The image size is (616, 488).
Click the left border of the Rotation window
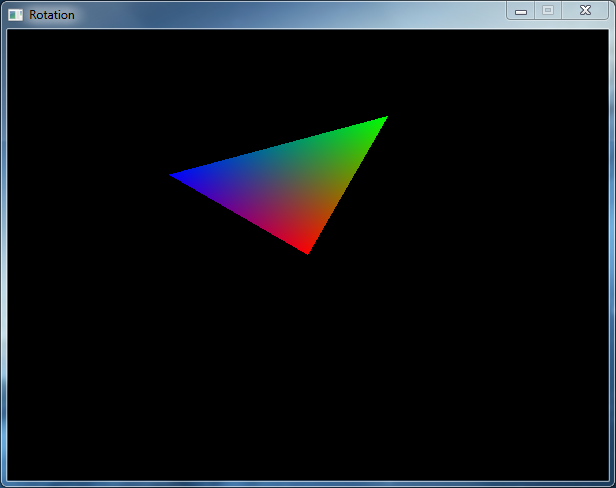point(3,250)
